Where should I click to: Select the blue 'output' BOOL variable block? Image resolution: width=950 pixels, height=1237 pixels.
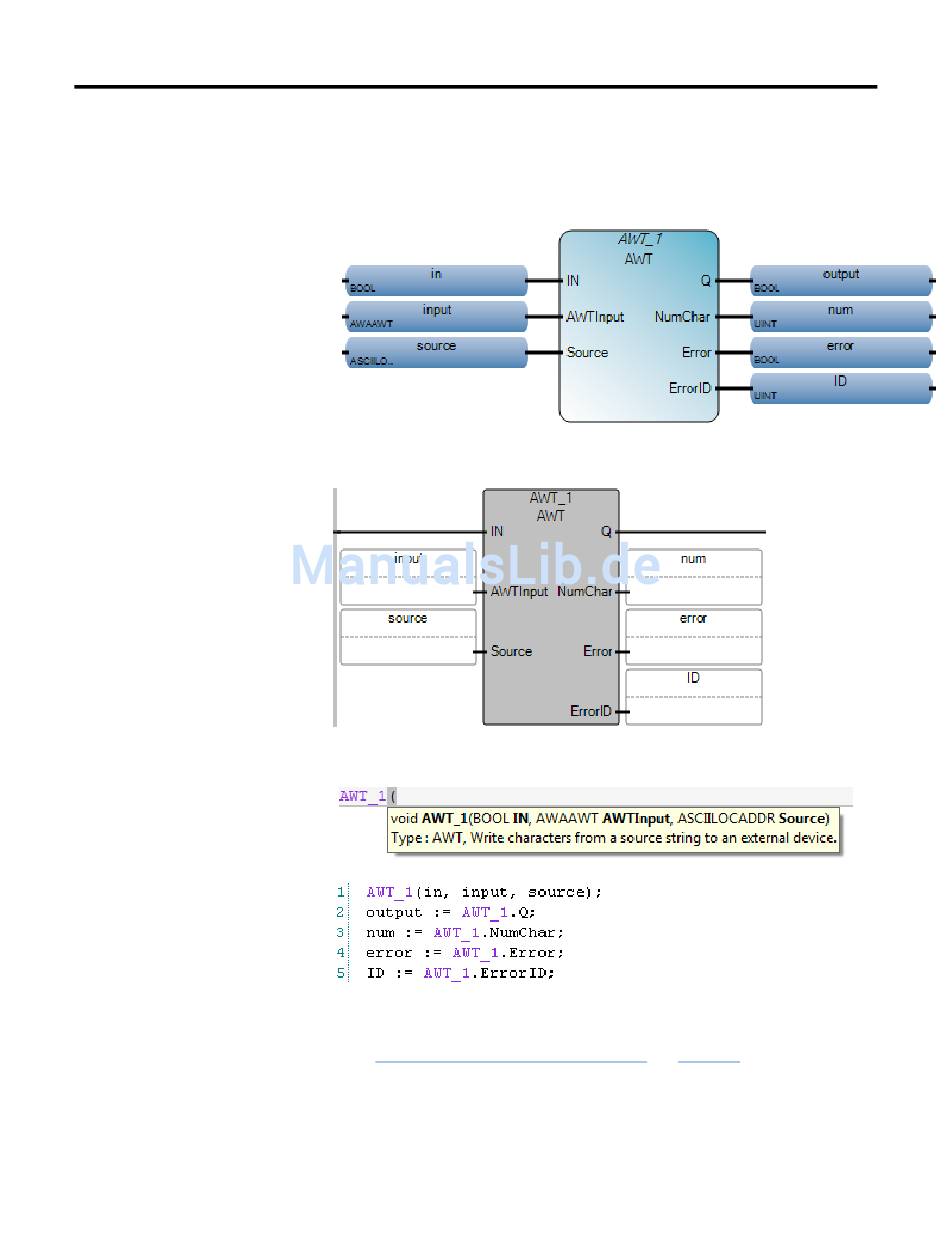(841, 281)
